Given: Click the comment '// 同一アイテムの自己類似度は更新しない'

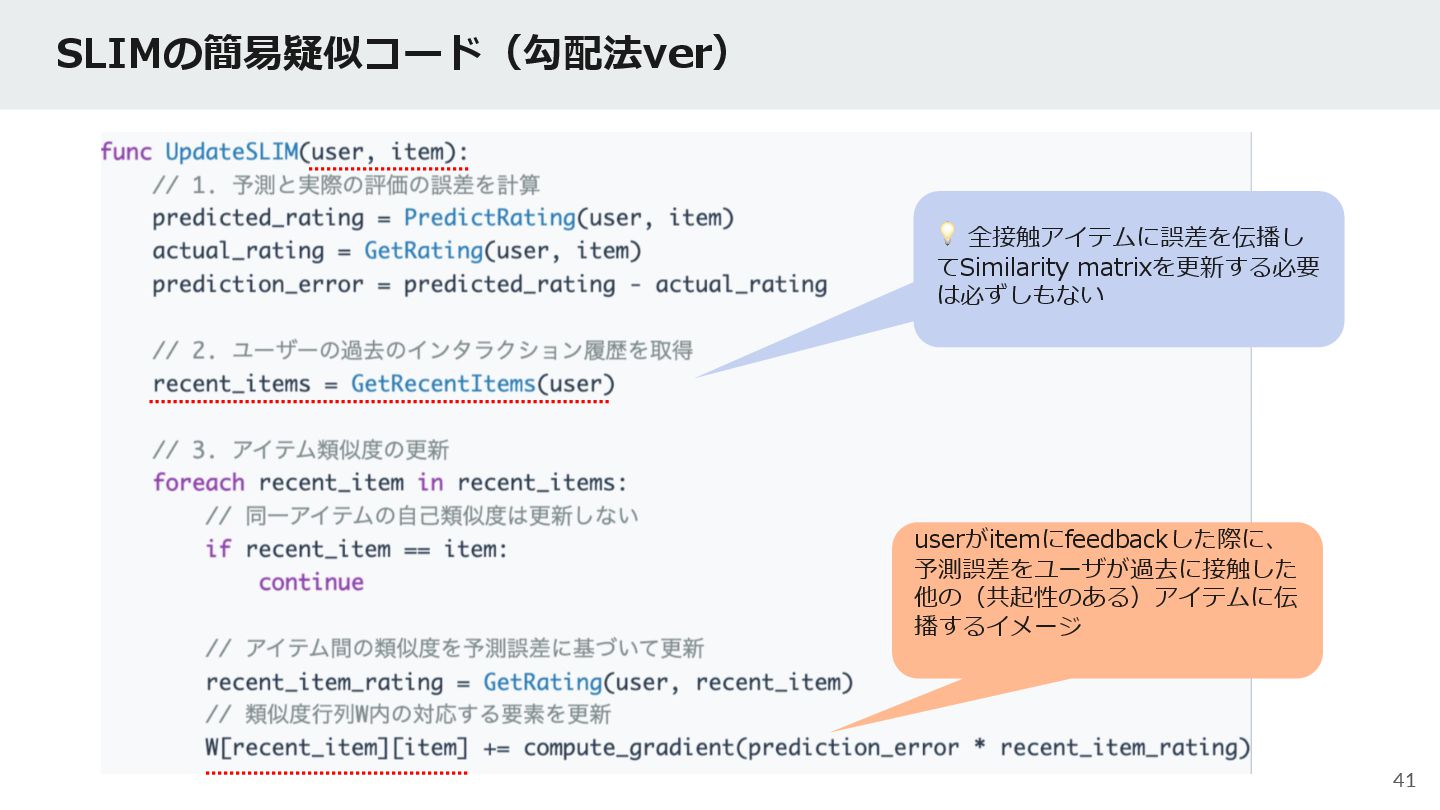Looking at the screenshot, I should [x=421, y=516].
